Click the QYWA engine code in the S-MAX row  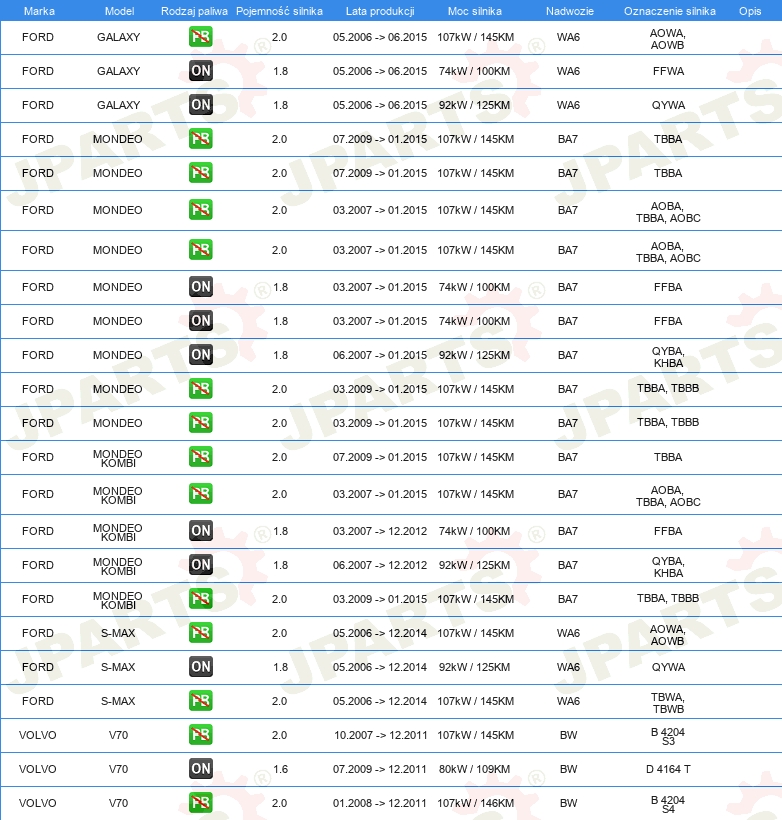pyautogui.click(x=668, y=667)
